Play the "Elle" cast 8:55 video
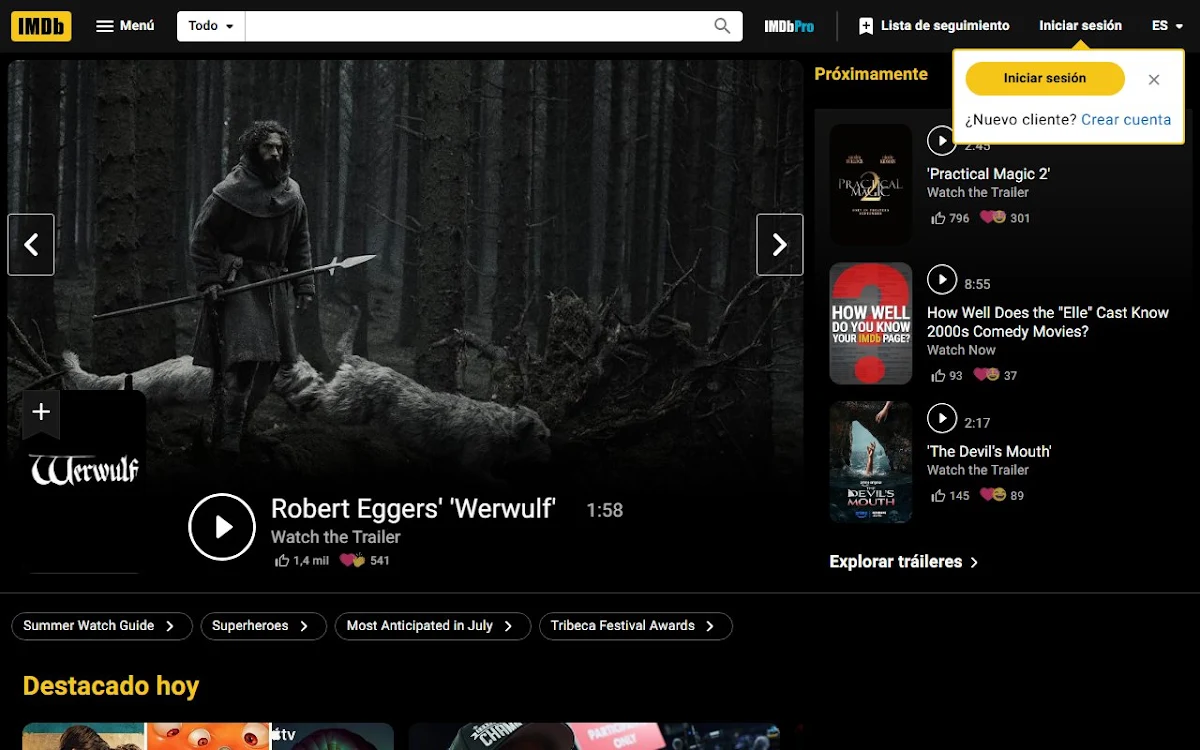The width and height of the screenshot is (1200, 750). pyautogui.click(x=942, y=279)
